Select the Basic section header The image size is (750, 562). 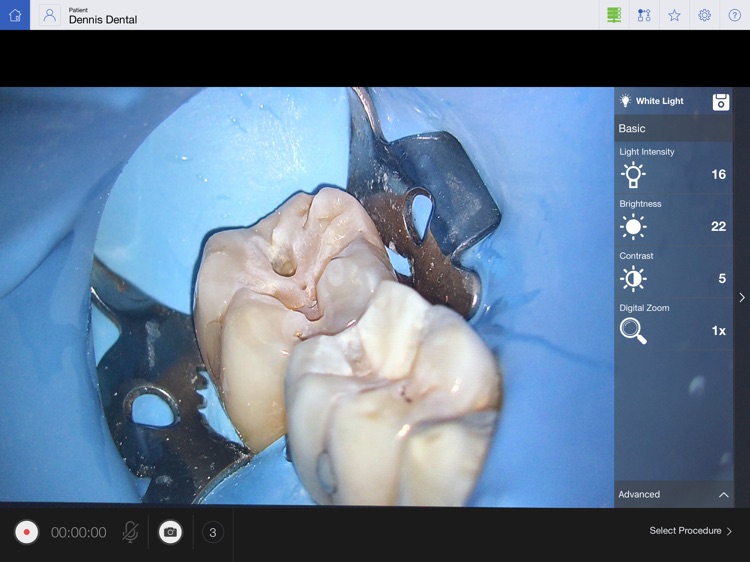coord(673,128)
